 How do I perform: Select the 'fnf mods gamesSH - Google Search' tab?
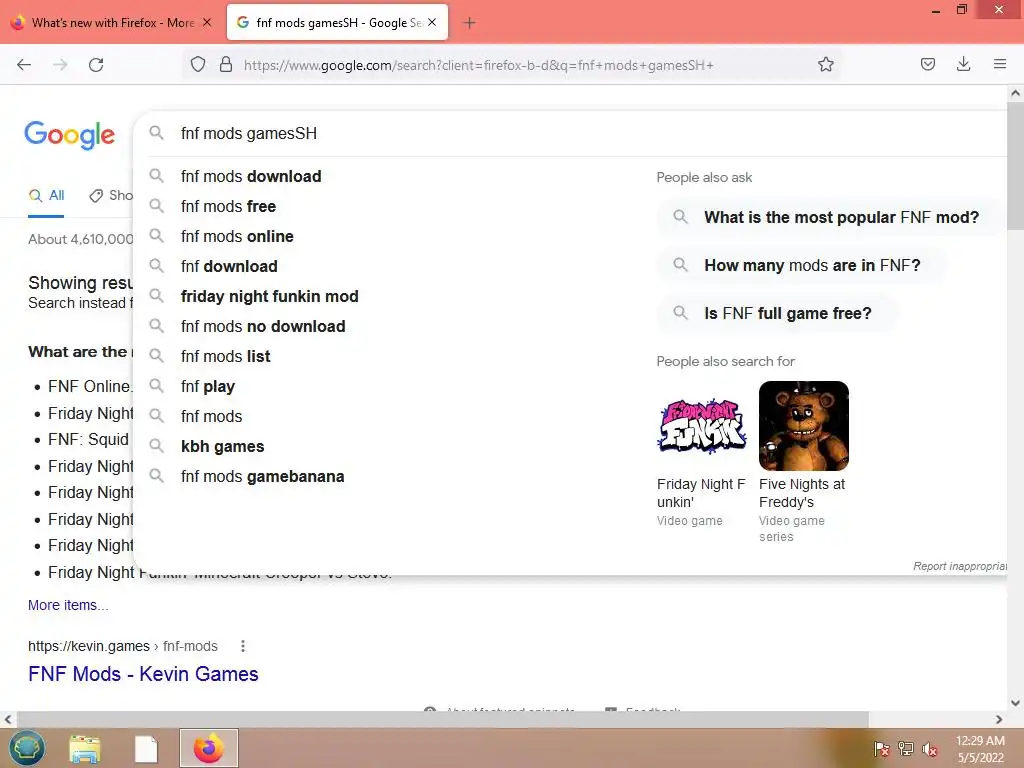tap(338, 23)
